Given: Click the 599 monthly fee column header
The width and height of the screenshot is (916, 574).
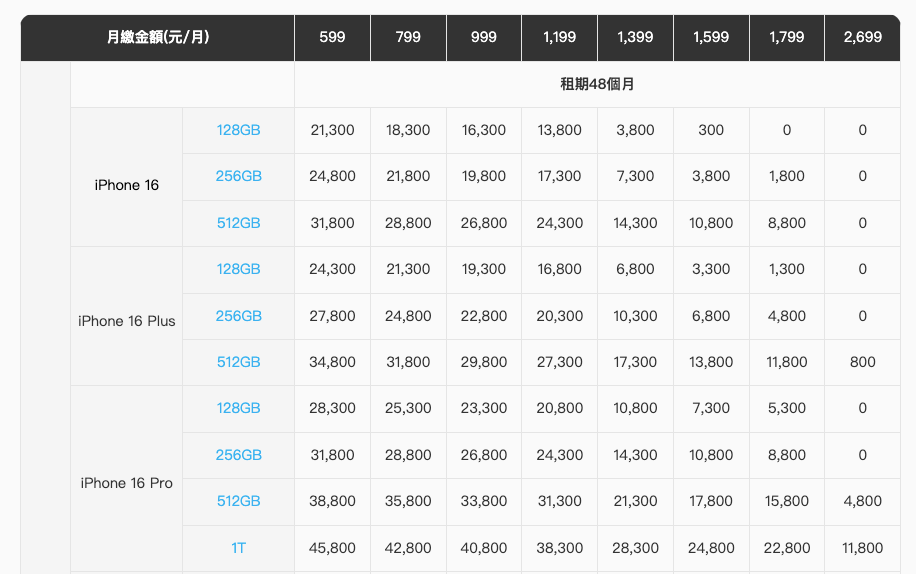Looking at the screenshot, I should [x=332, y=37].
